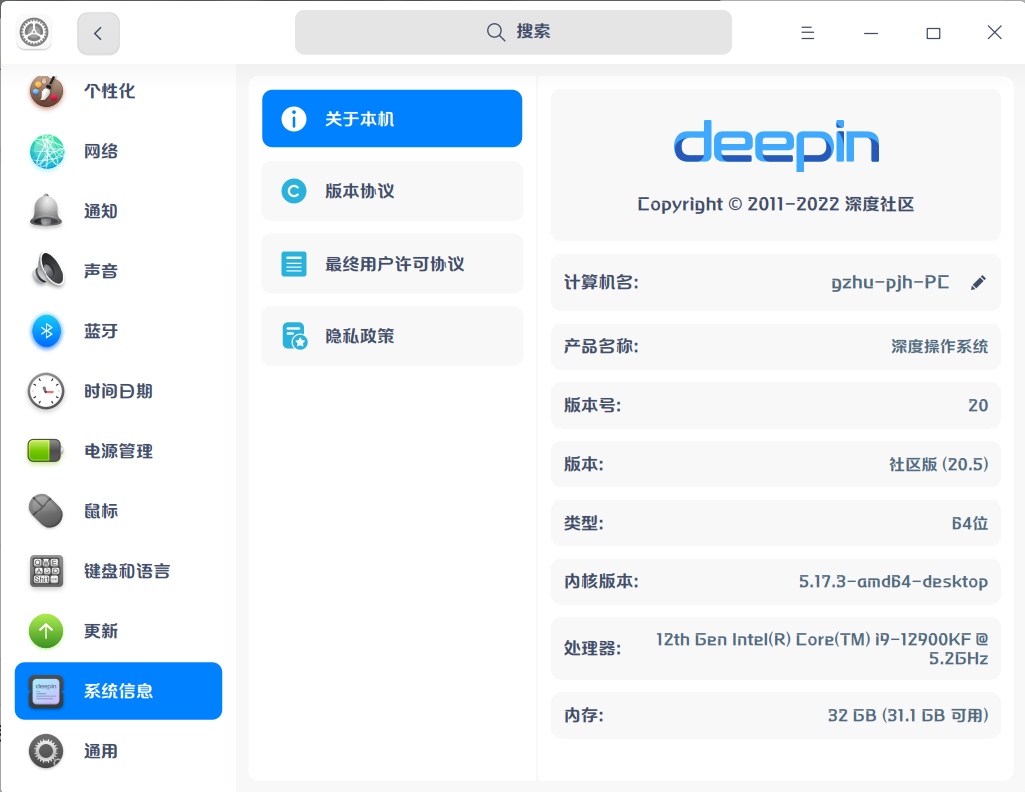Select the Network globe icon
This screenshot has width=1025, height=792.
click(x=46, y=151)
